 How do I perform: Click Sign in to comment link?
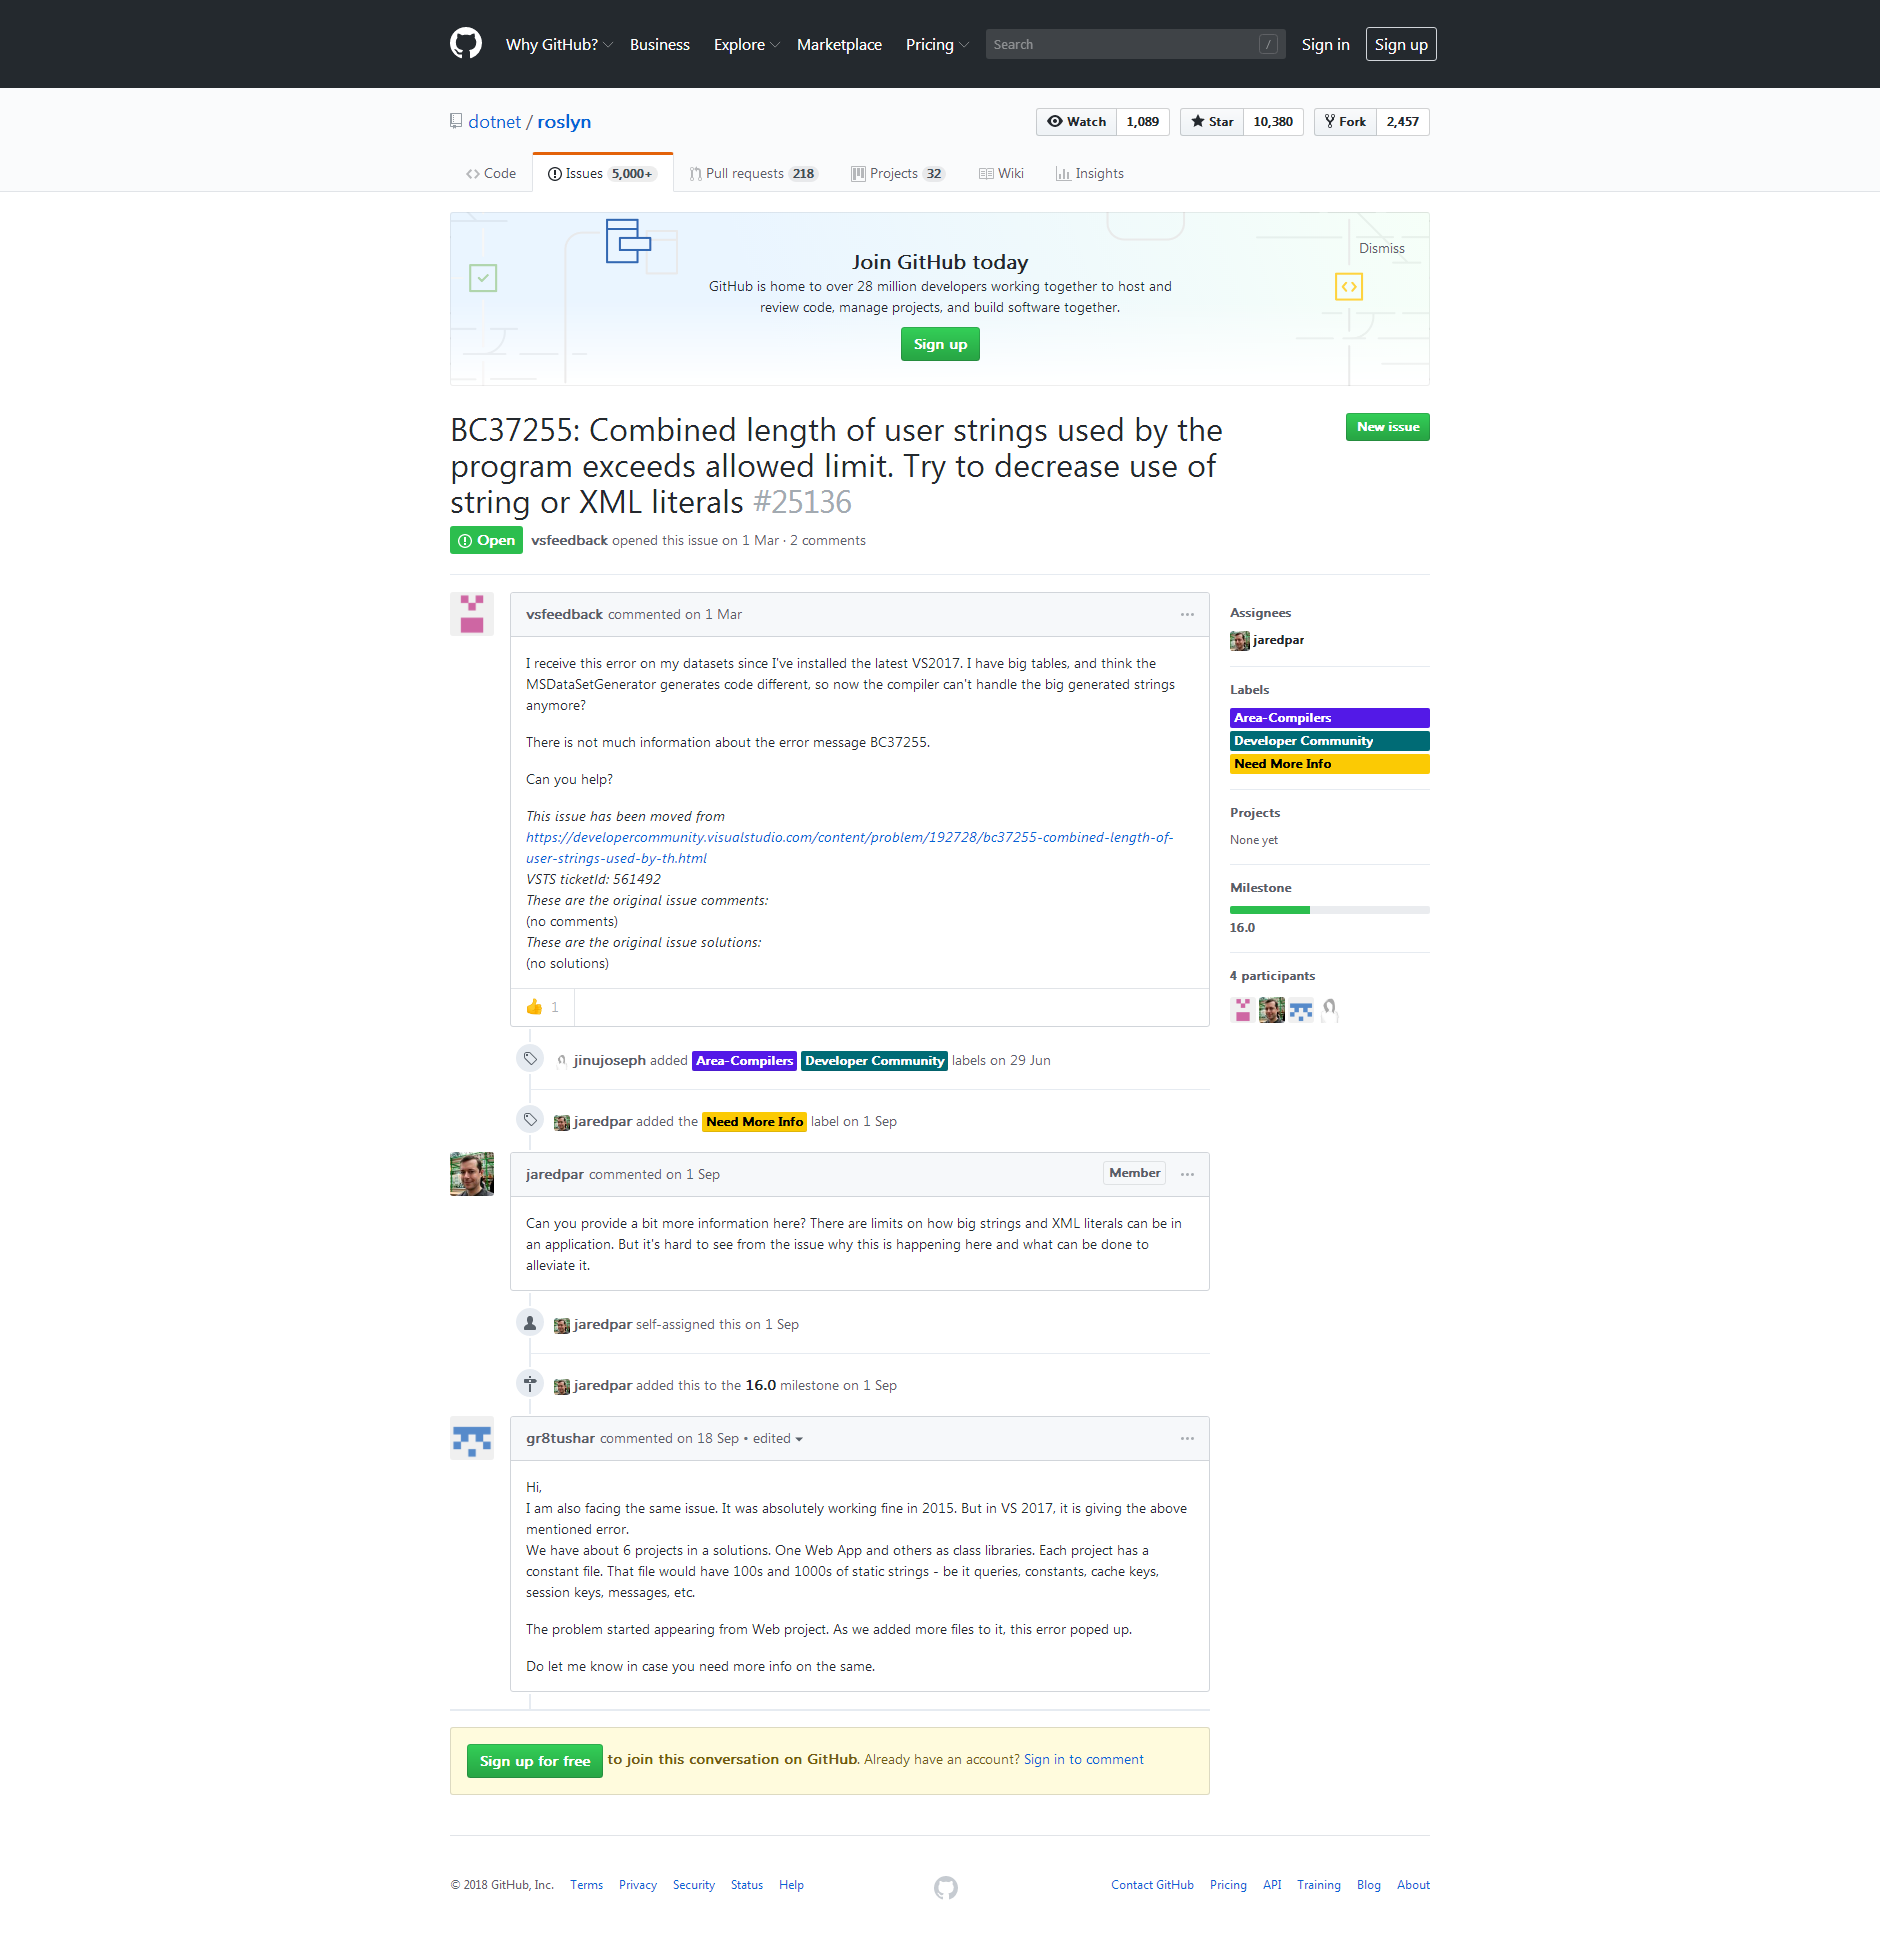pyautogui.click(x=1083, y=1759)
